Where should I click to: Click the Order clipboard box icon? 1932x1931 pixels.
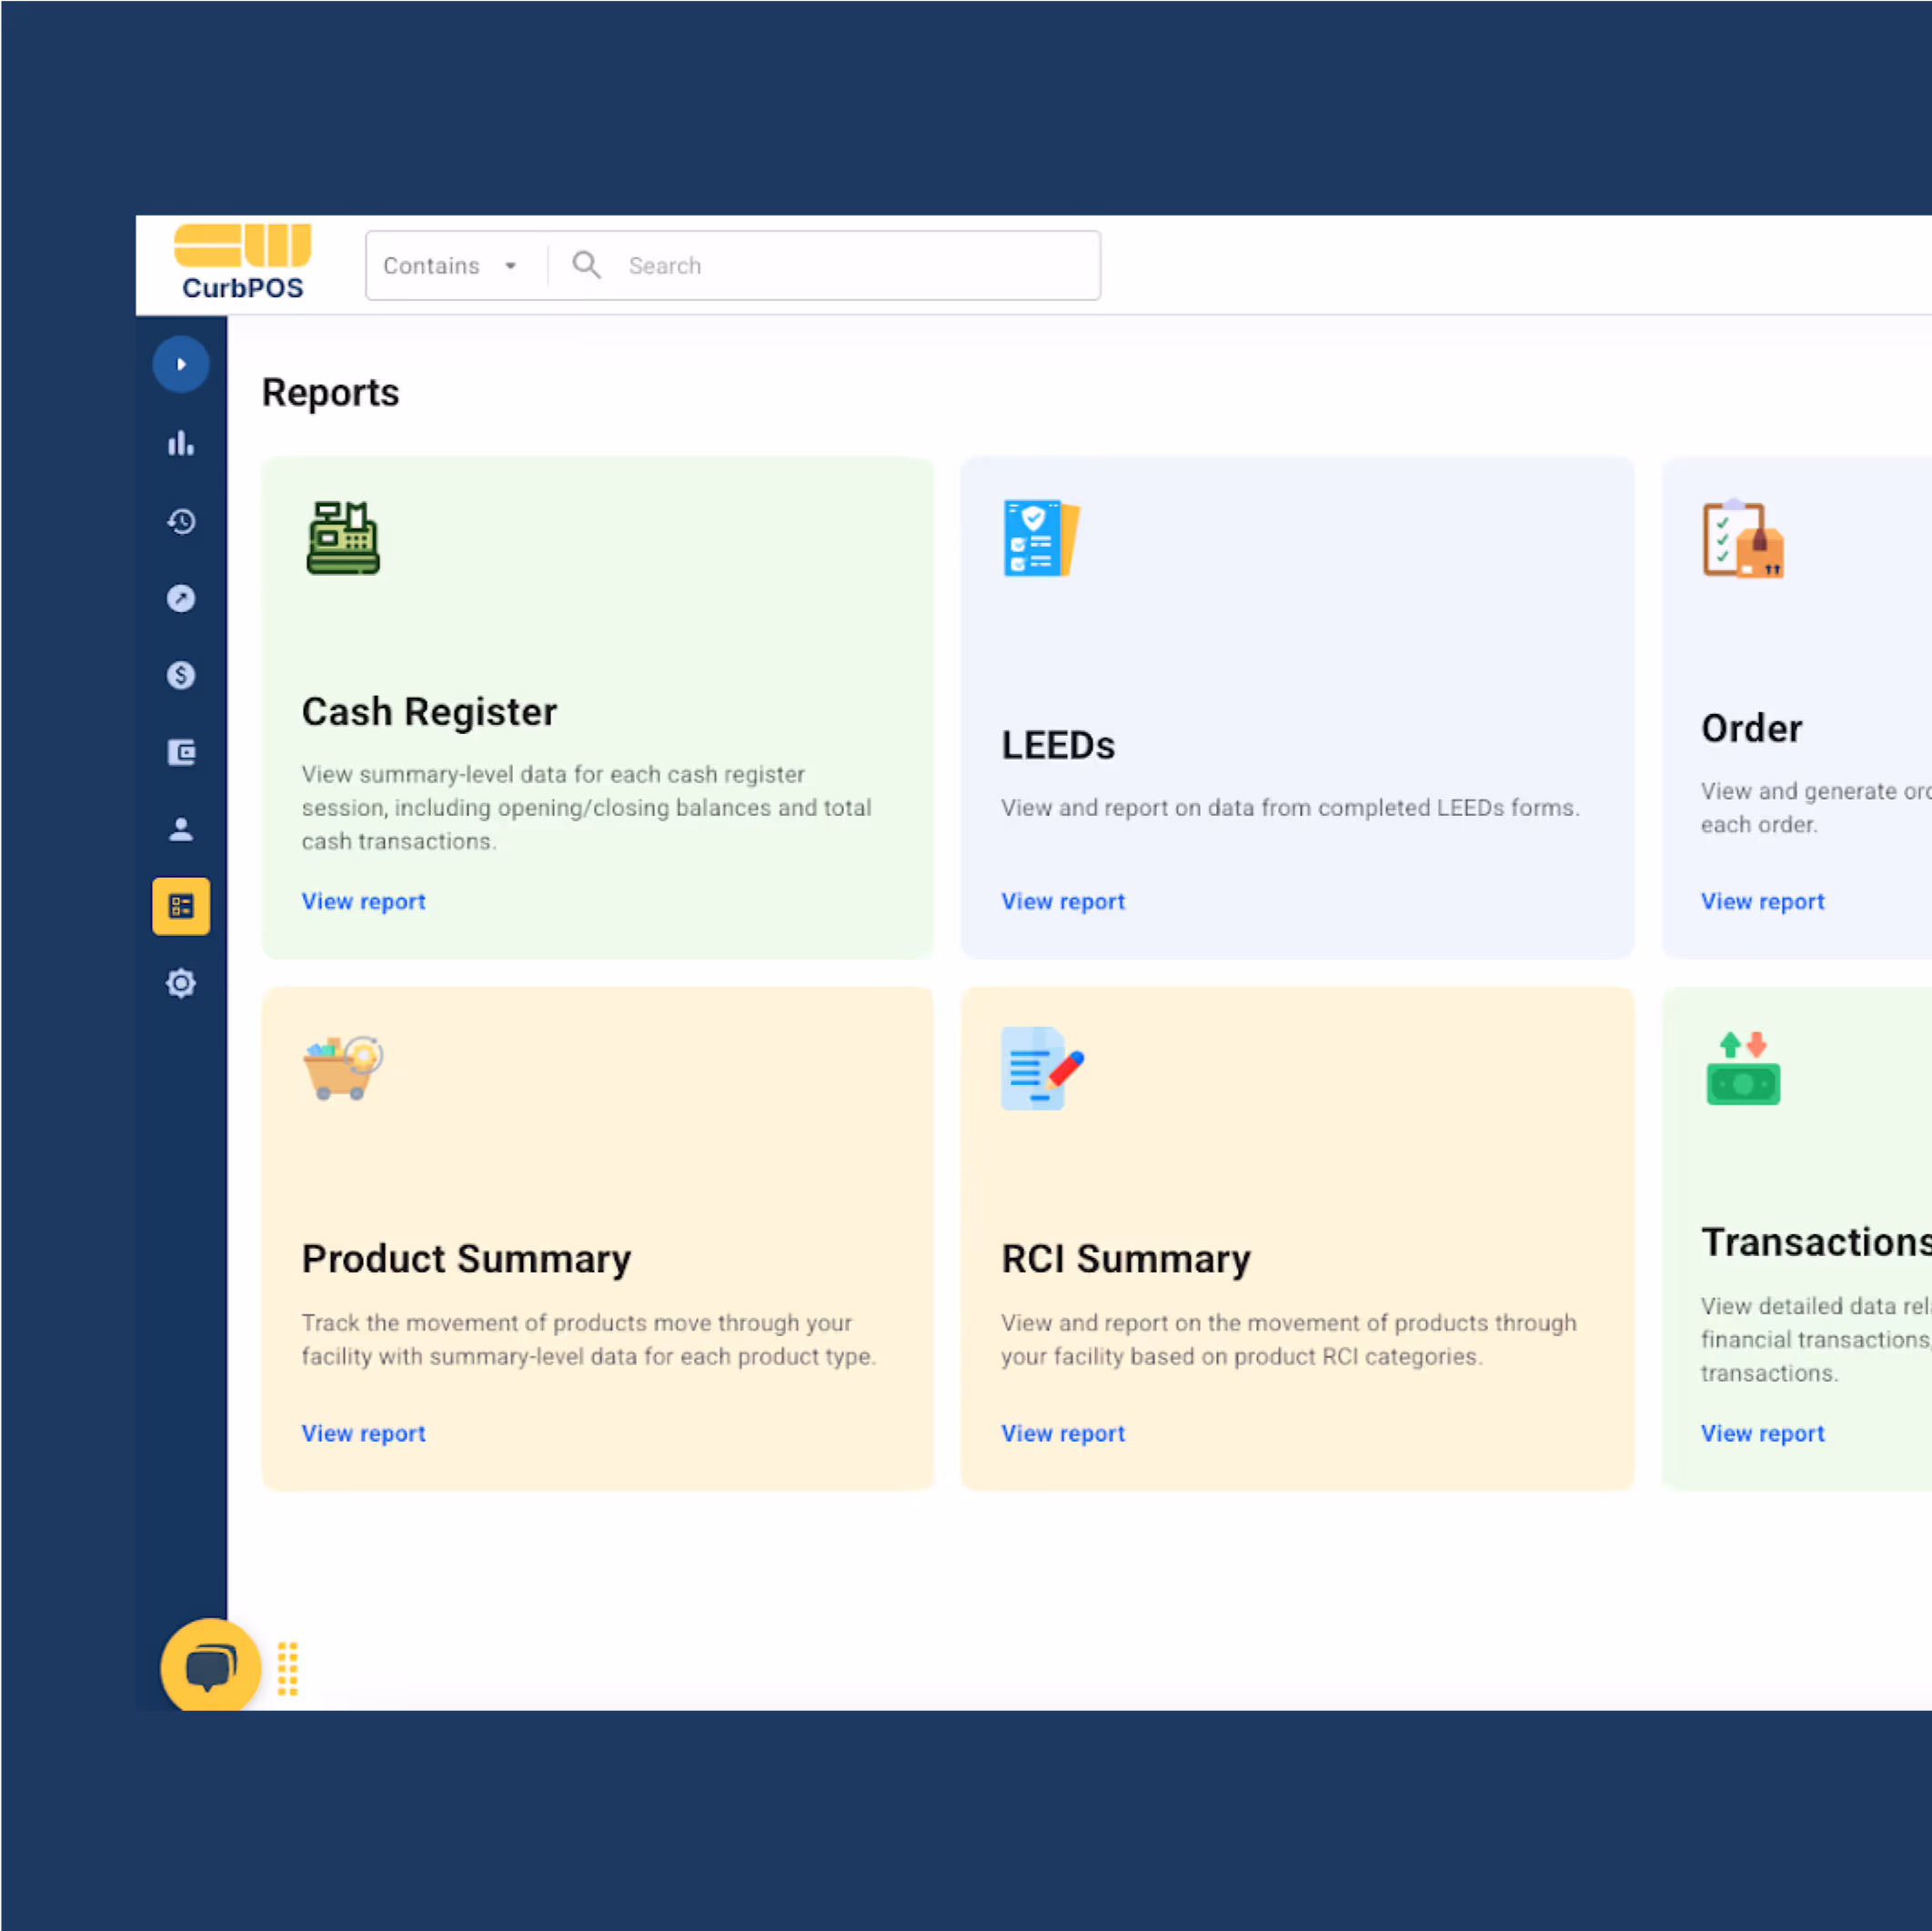1743,539
